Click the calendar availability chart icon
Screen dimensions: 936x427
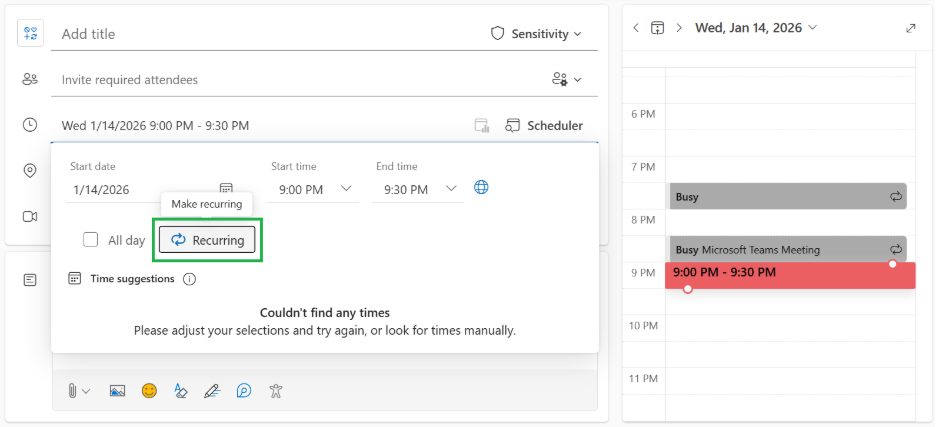pos(482,125)
